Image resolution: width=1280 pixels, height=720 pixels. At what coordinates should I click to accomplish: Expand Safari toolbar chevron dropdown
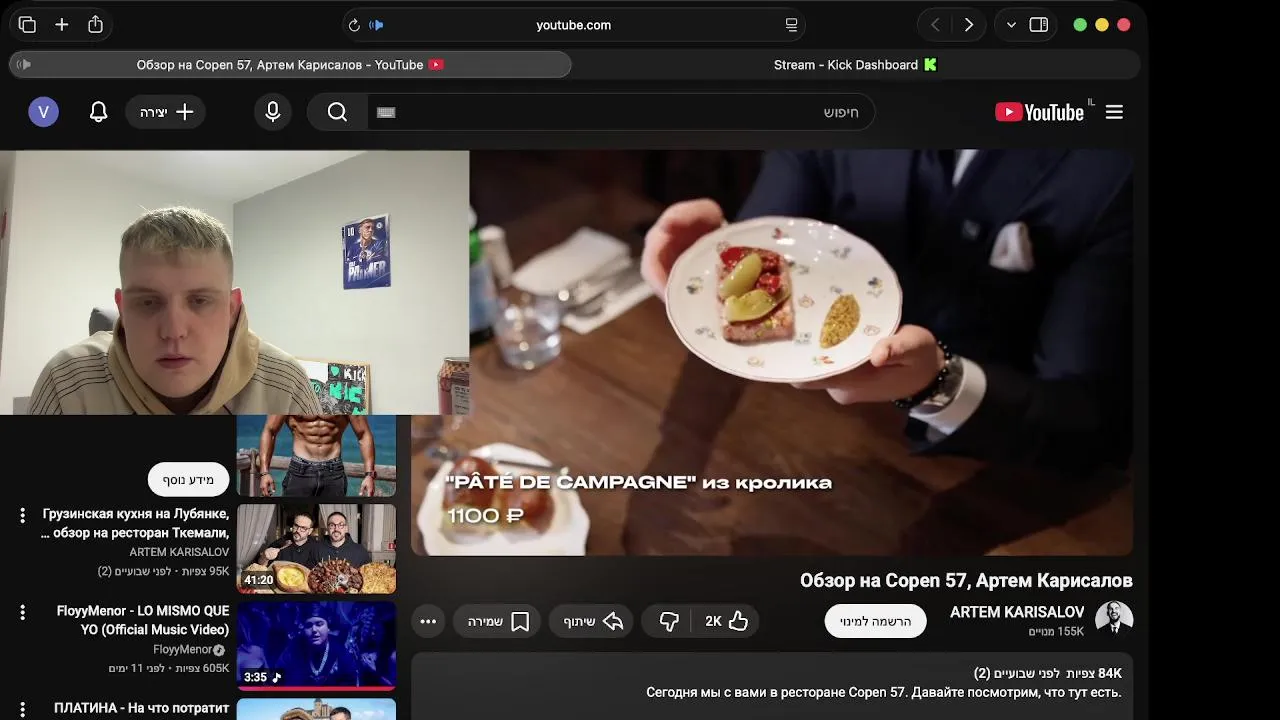(1011, 25)
